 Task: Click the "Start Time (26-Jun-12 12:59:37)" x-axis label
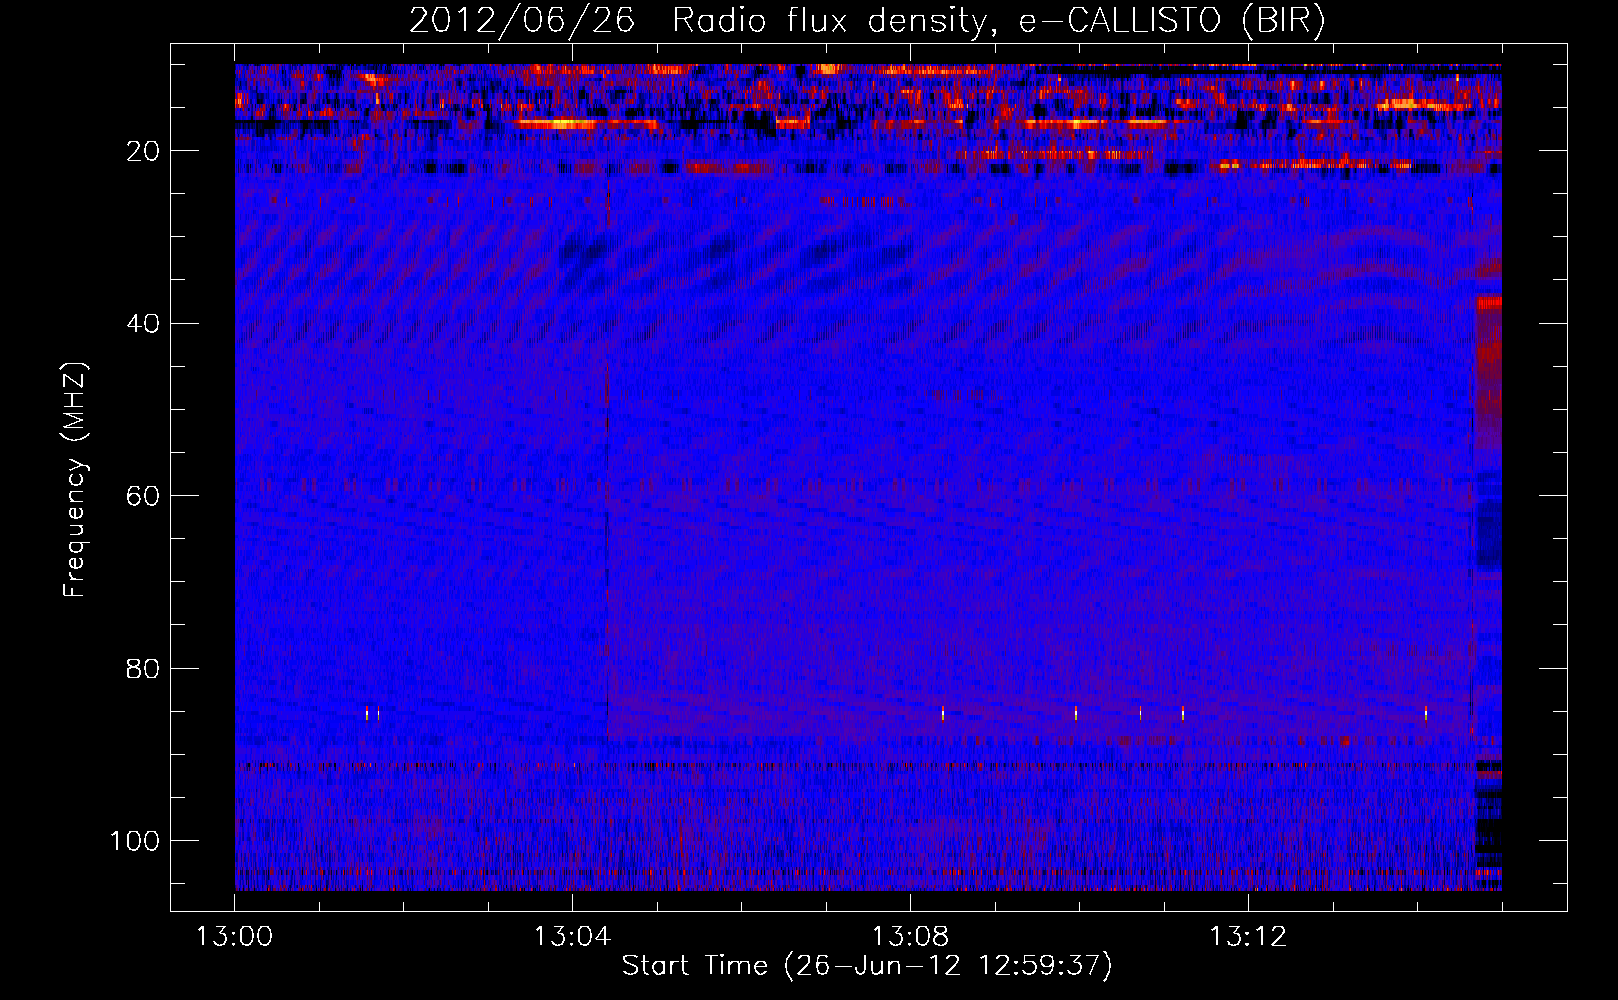click(x=867, y=966)
